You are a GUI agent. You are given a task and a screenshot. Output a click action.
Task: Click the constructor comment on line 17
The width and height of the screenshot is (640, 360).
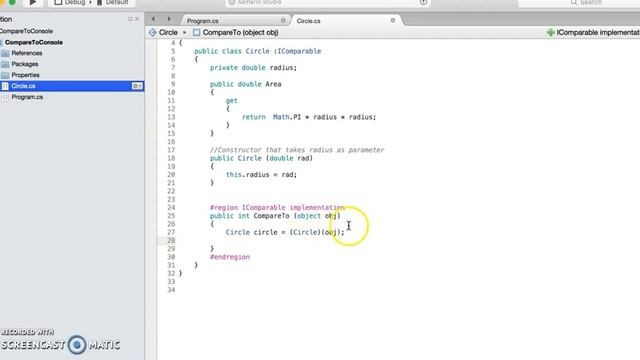coord(297,150)
